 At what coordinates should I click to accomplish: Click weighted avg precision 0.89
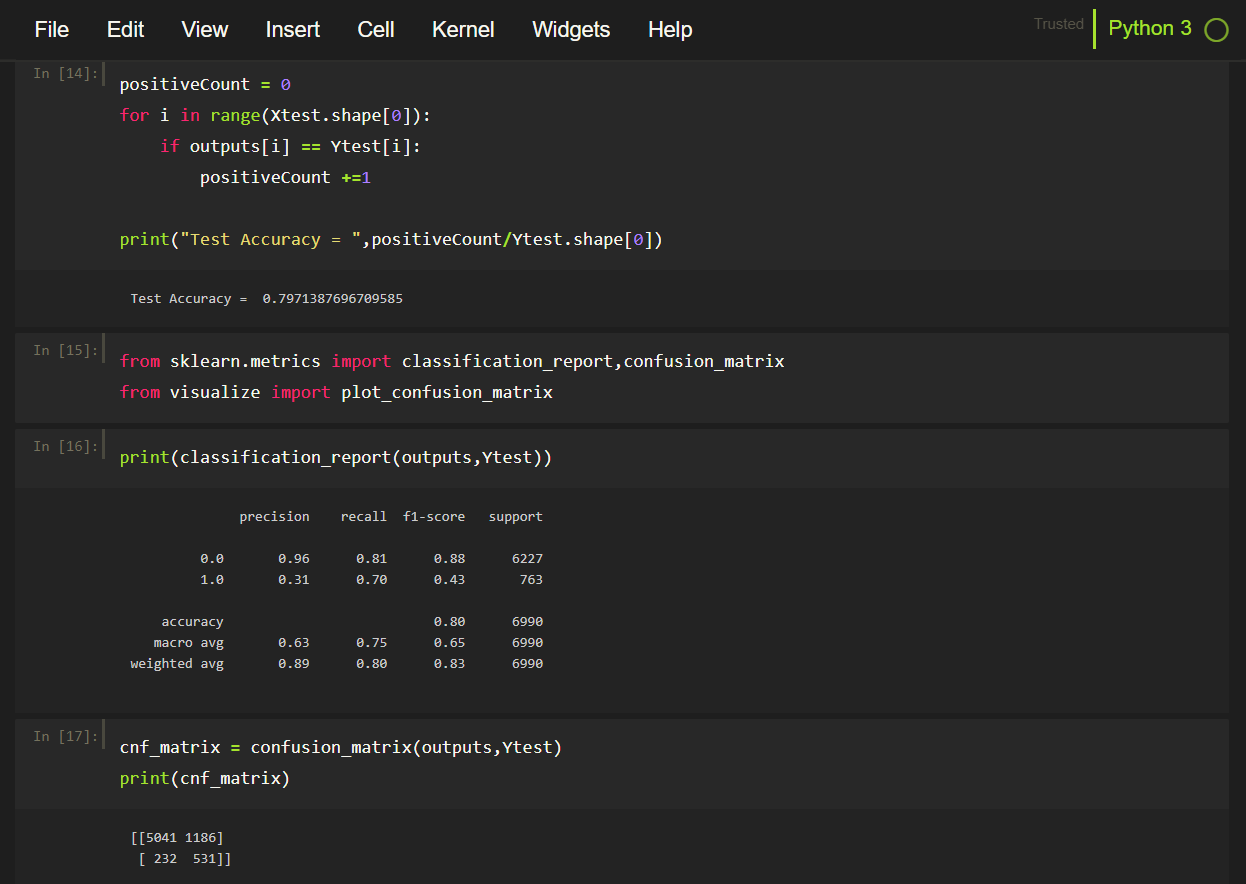pos(294,663)
